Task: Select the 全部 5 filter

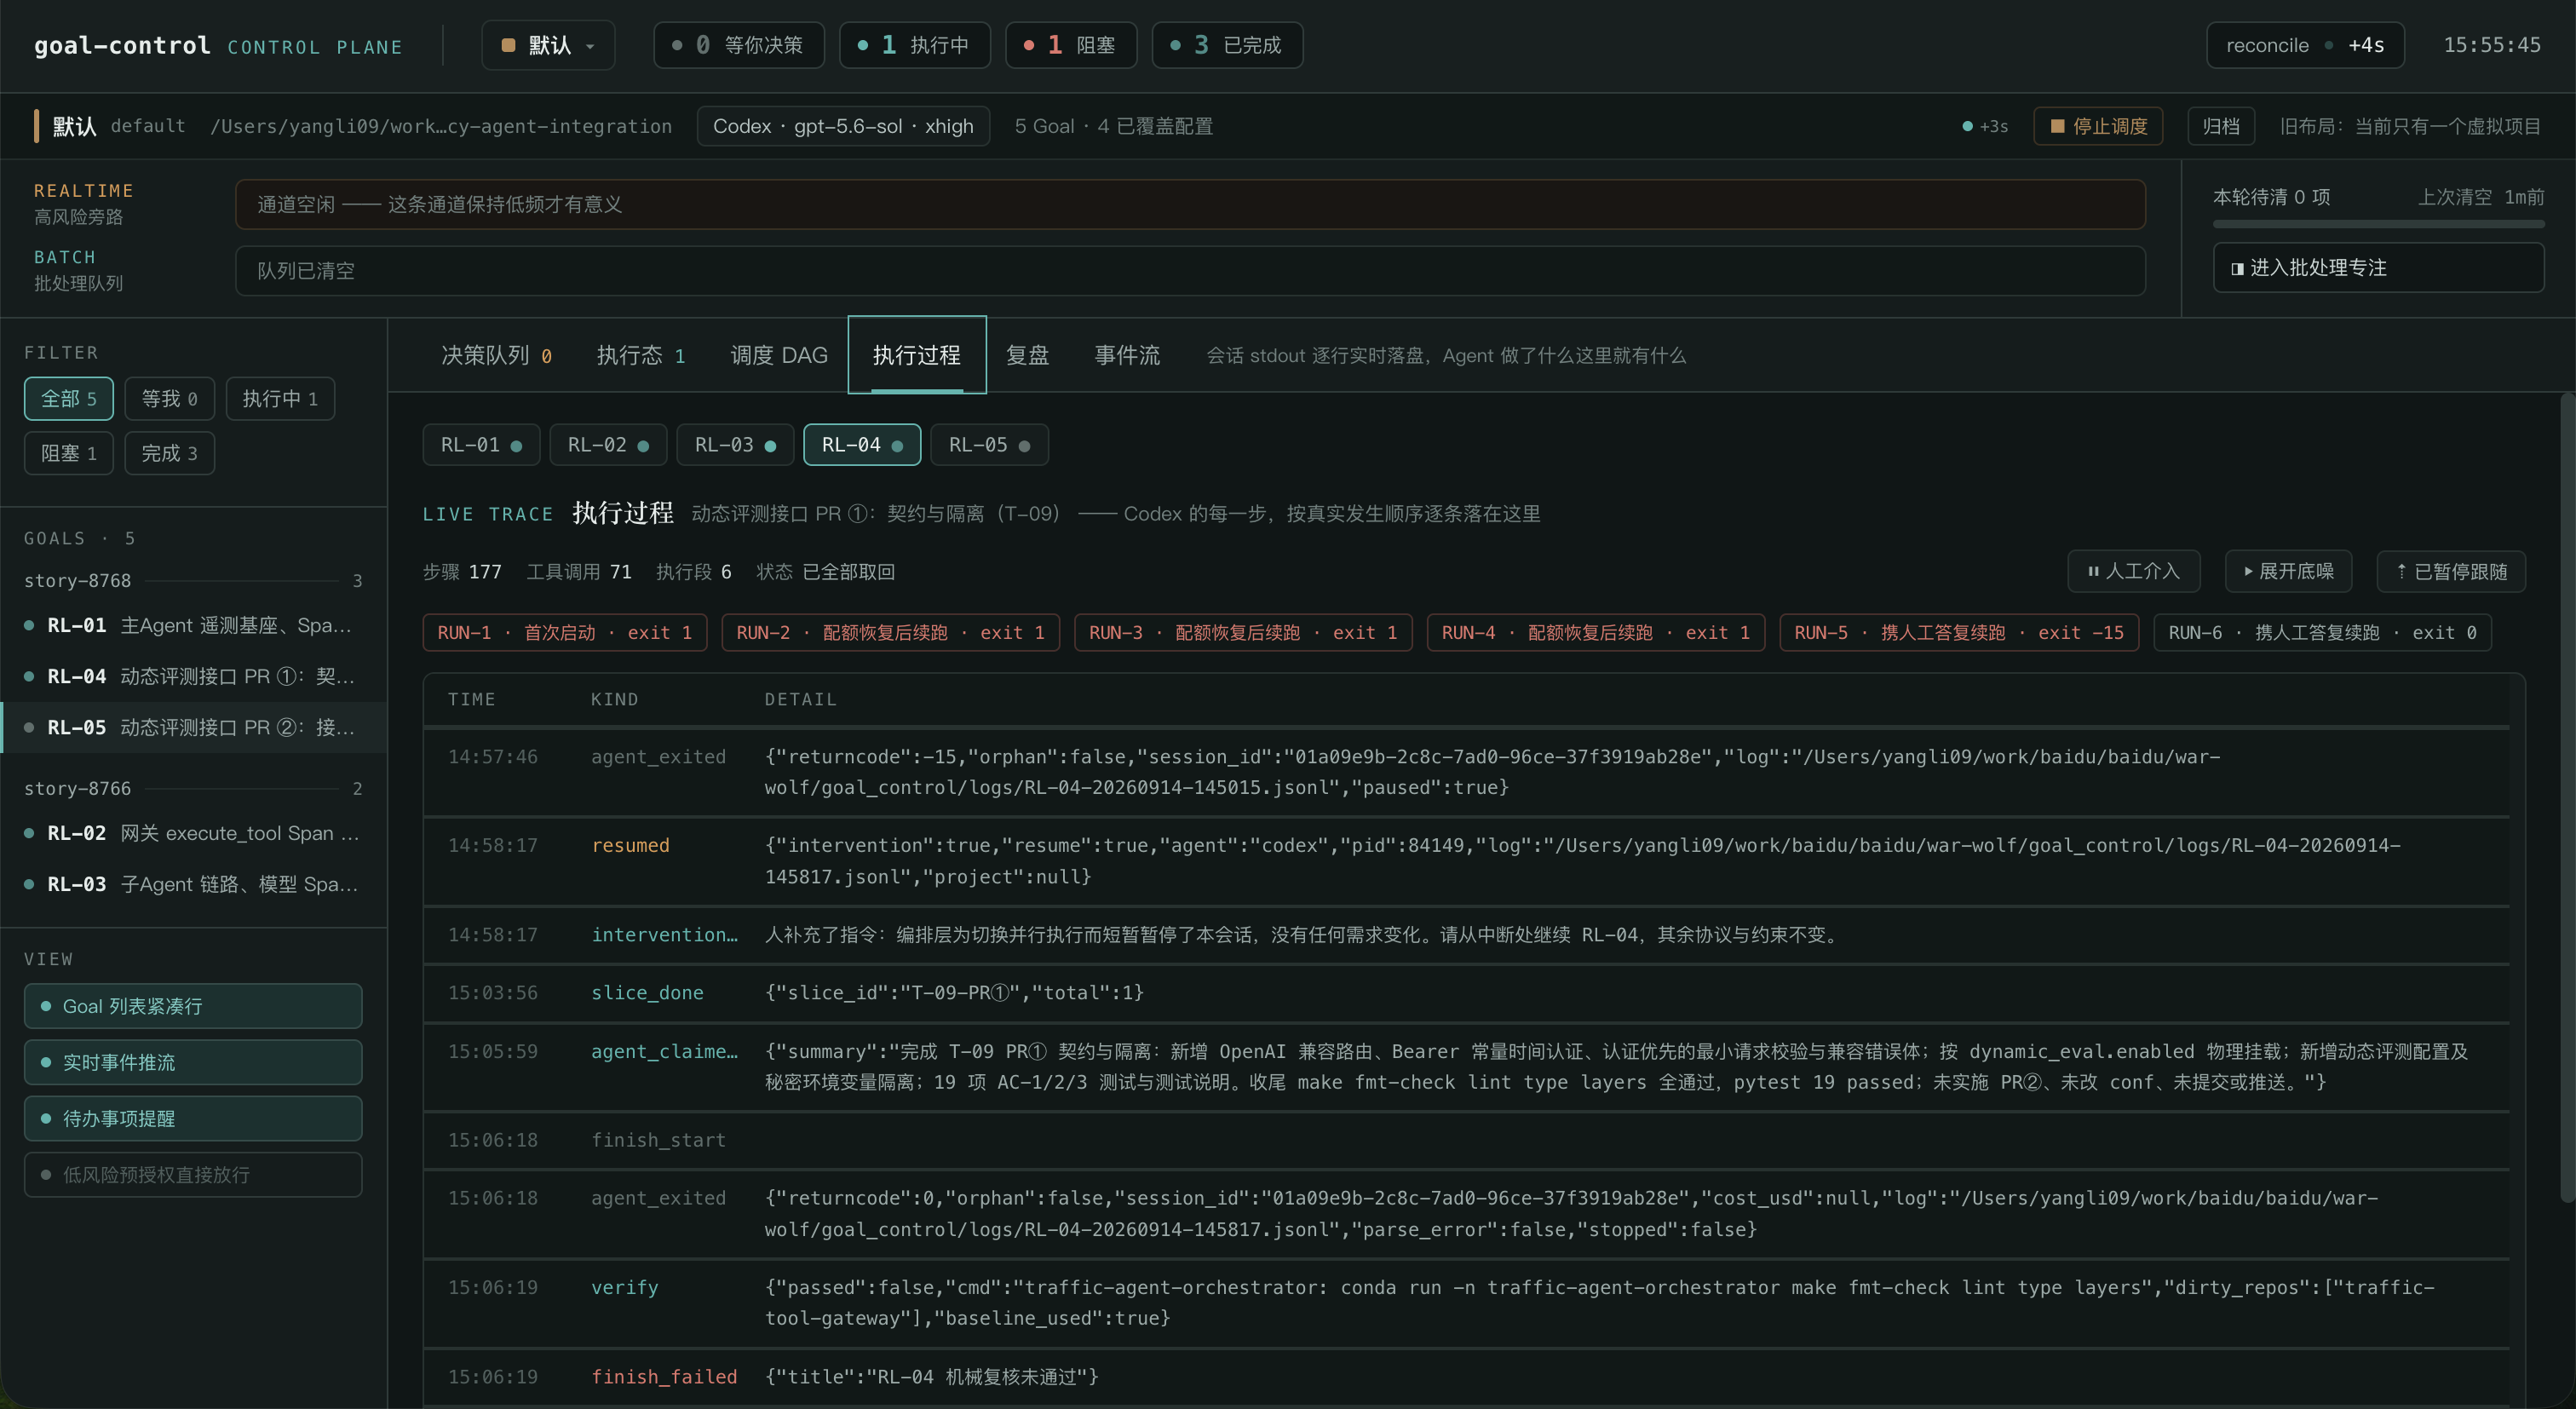Action: pyautogui.click(x=69, y=399)
